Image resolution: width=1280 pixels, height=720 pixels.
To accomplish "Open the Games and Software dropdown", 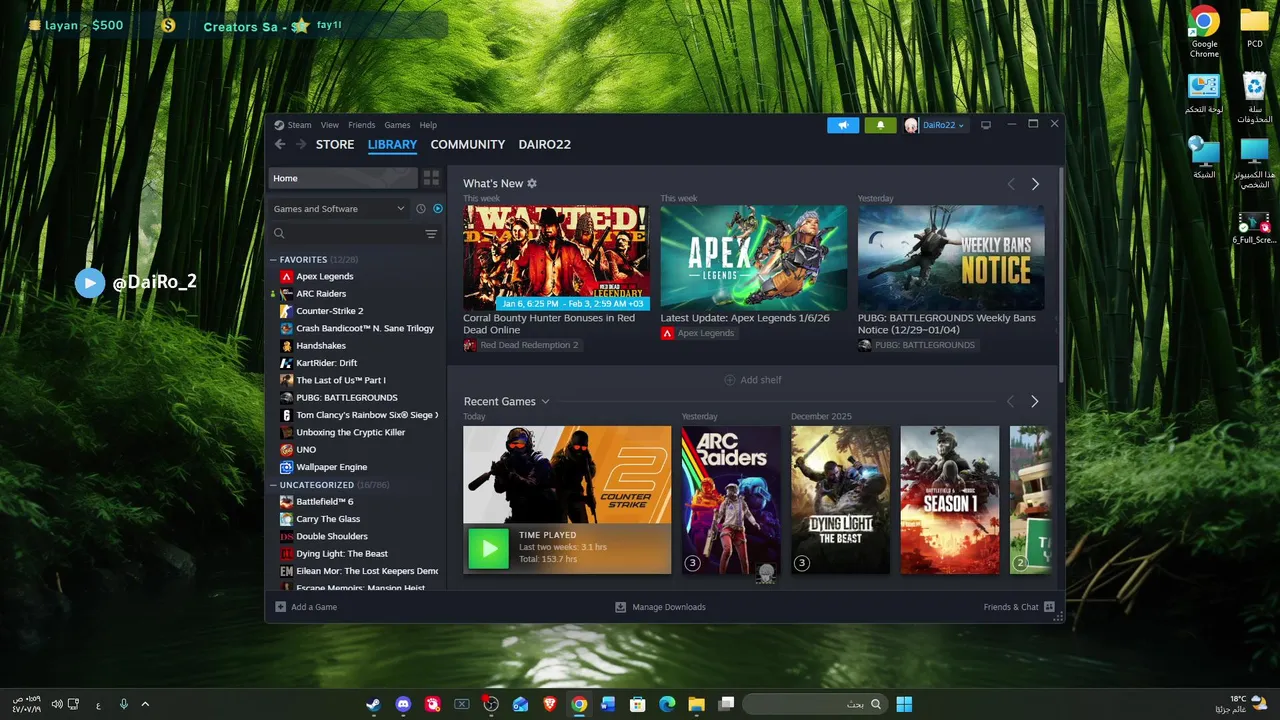I will pyautogui.click(x=340, y=209).
